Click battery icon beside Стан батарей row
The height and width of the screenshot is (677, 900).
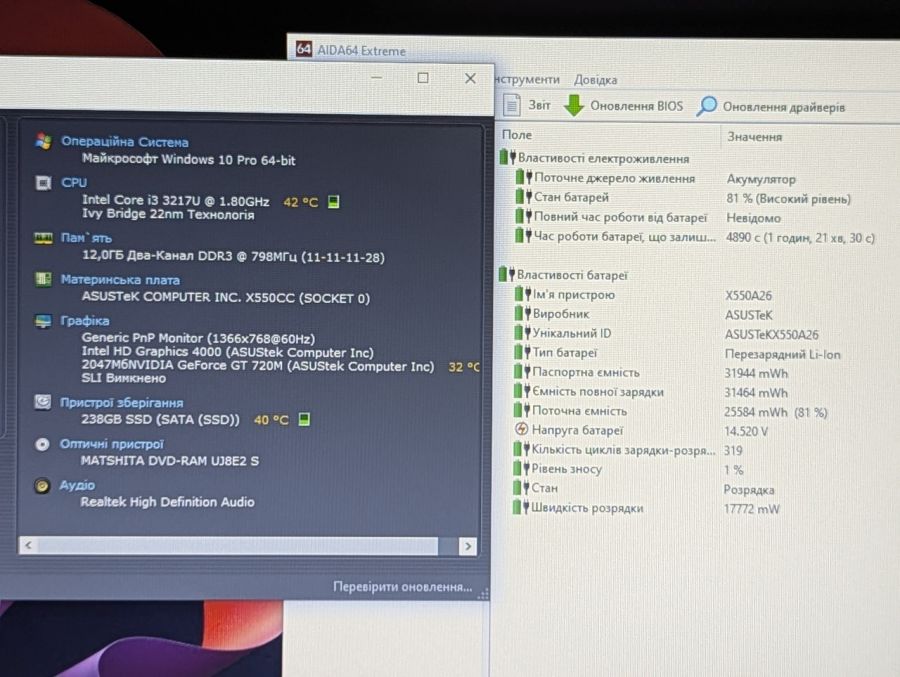click(x=523, y=196)
